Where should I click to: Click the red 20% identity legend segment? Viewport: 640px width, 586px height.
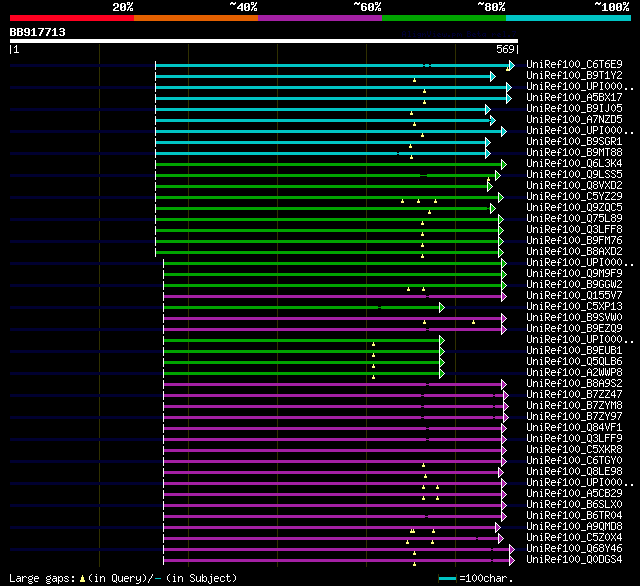pos(72,18)
